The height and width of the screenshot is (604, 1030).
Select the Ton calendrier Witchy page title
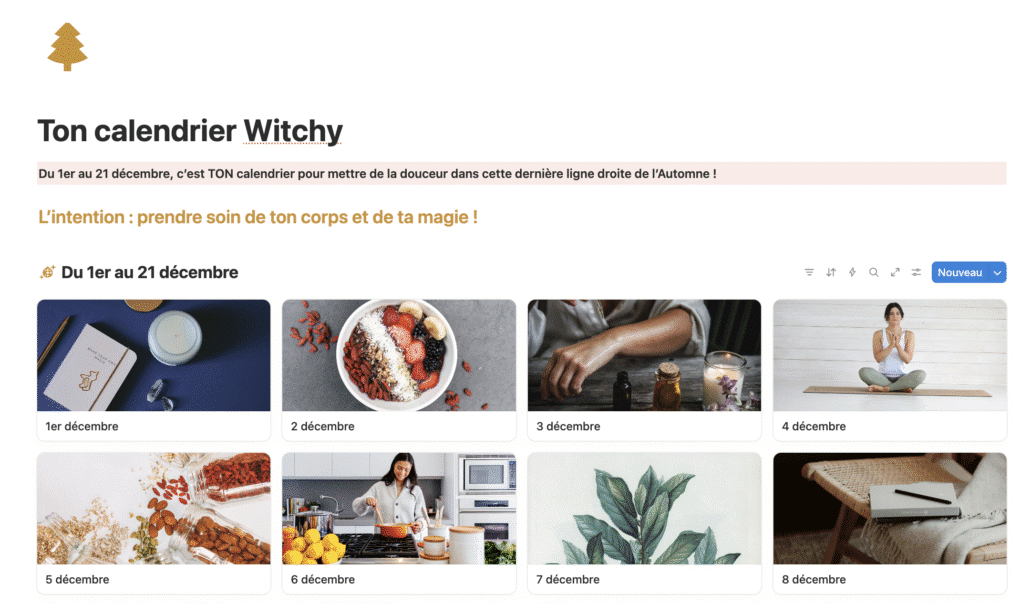[190, 131]
